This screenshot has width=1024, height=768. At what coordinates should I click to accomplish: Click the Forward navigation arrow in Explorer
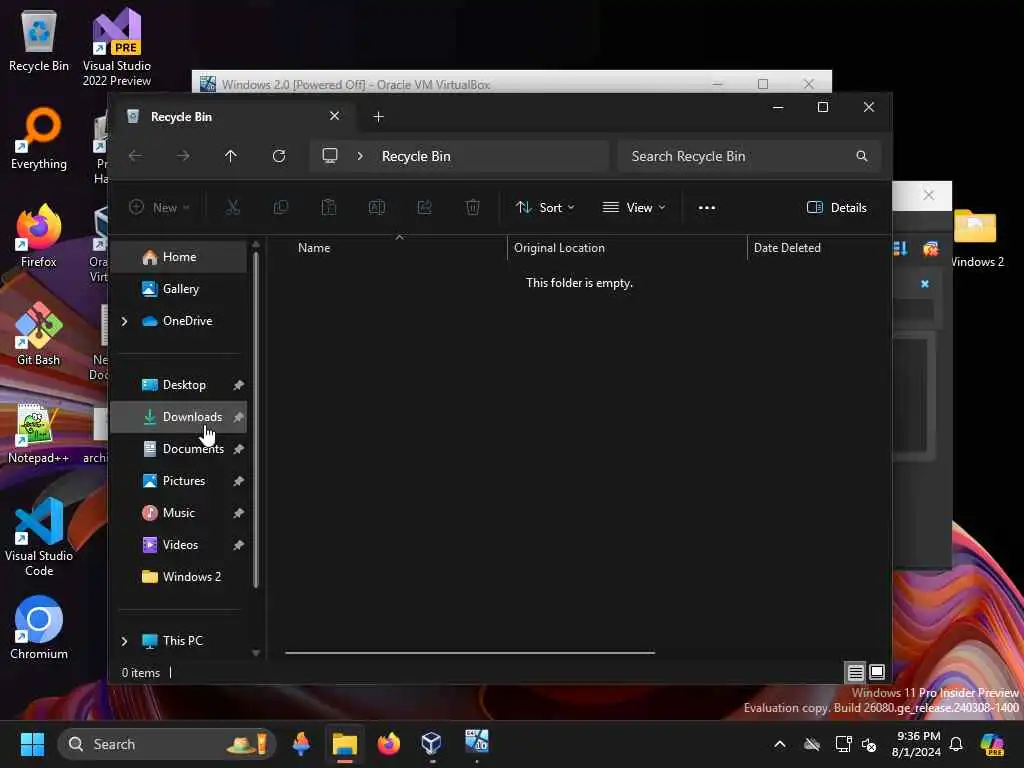tap(184, 156)
